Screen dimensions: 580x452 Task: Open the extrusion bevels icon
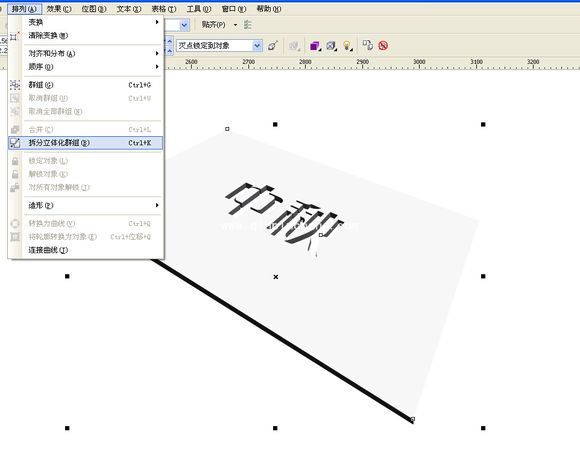(331, 45)
